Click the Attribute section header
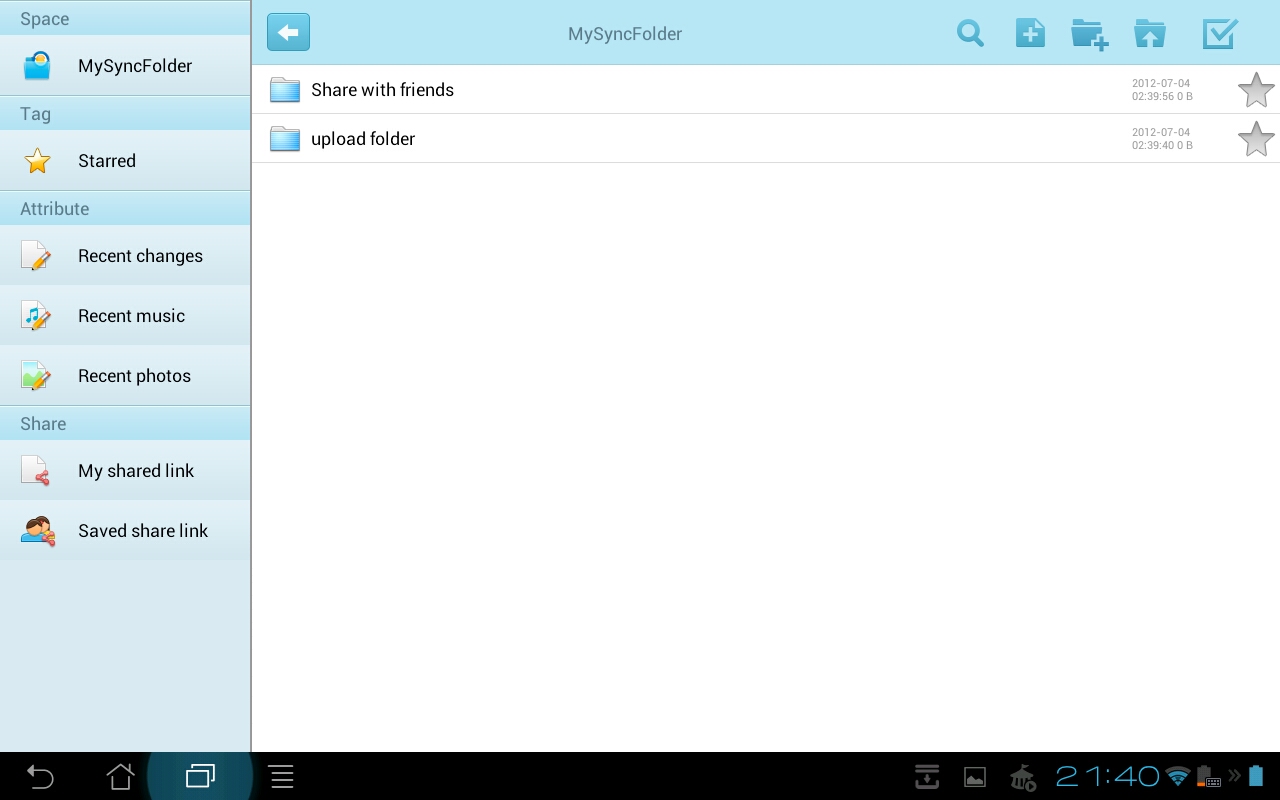 tap(125, 209)
